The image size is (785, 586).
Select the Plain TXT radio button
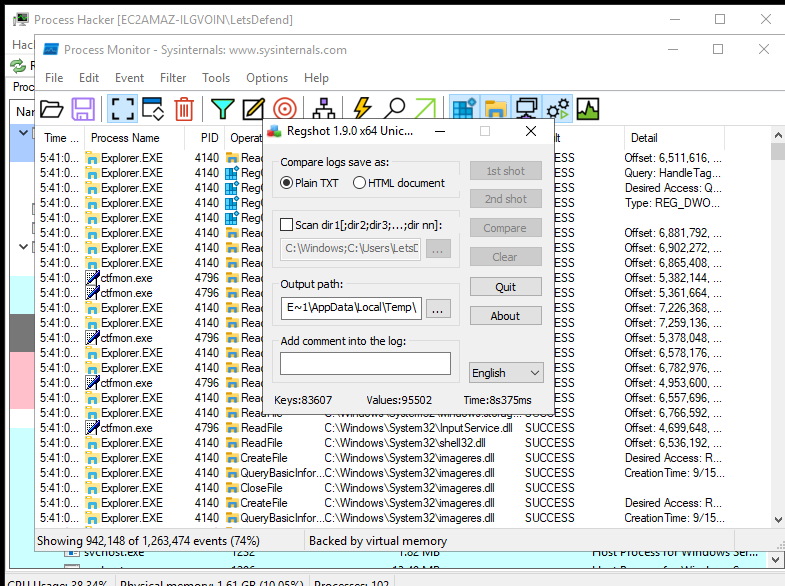[x=286, y=183]
